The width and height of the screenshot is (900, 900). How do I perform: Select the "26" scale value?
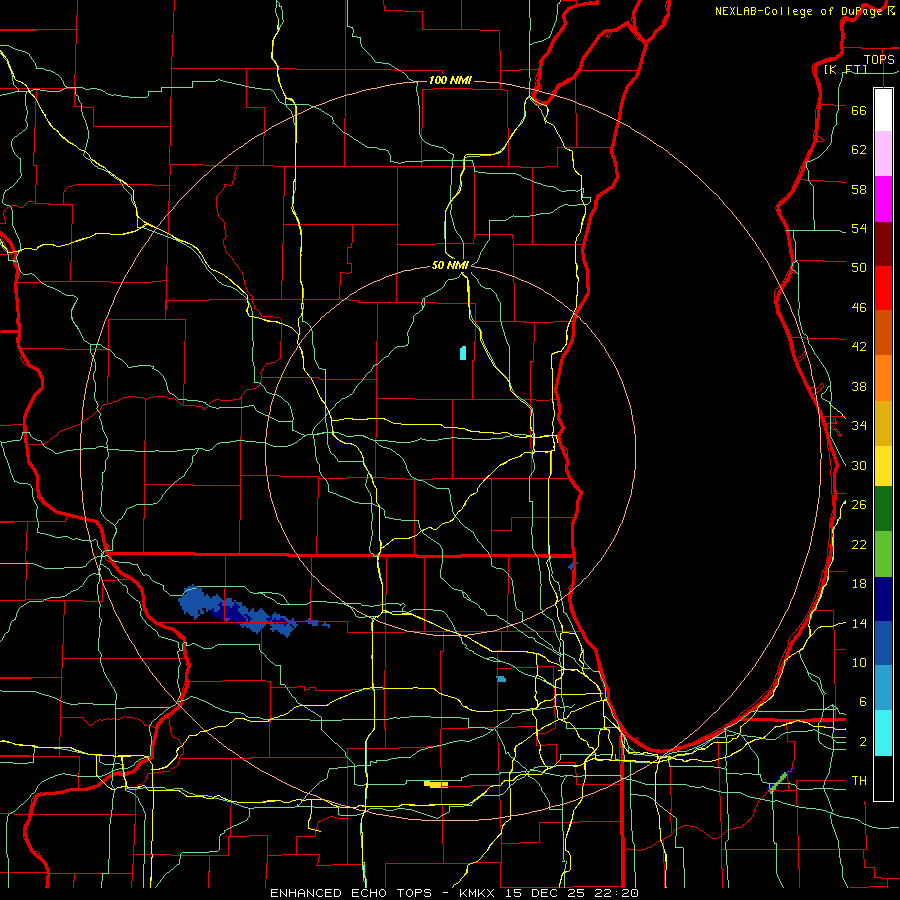click(859, 505)
